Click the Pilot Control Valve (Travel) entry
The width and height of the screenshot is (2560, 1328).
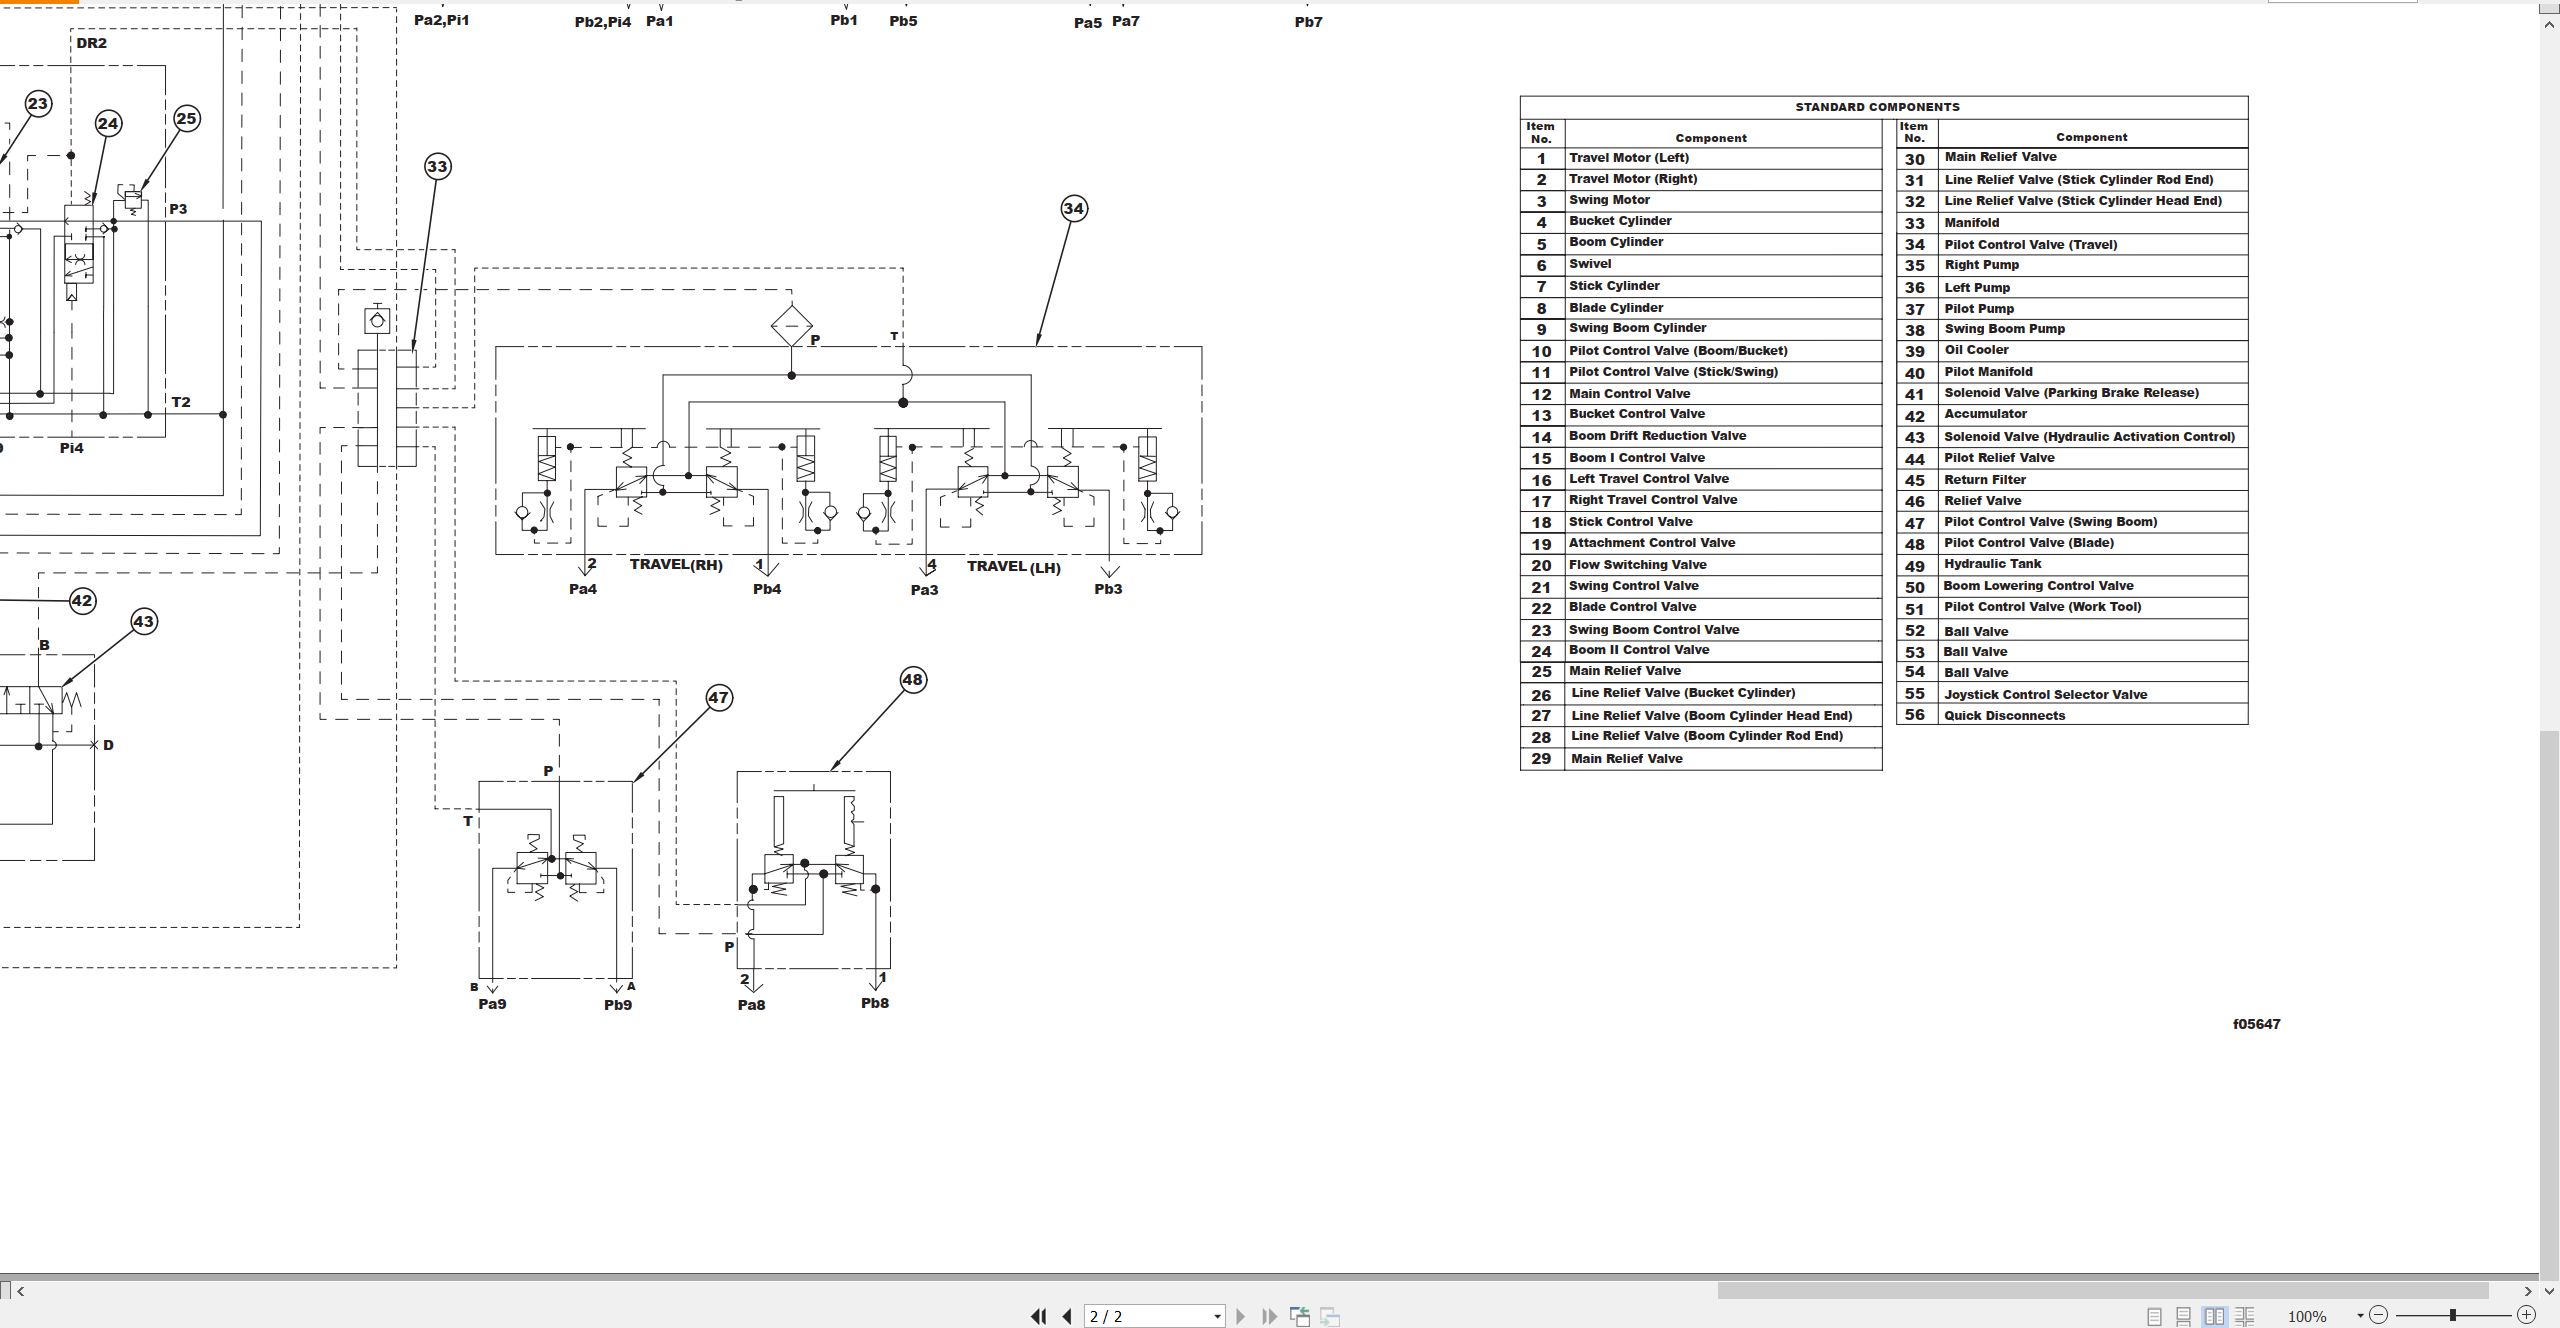coord(2030,245)
